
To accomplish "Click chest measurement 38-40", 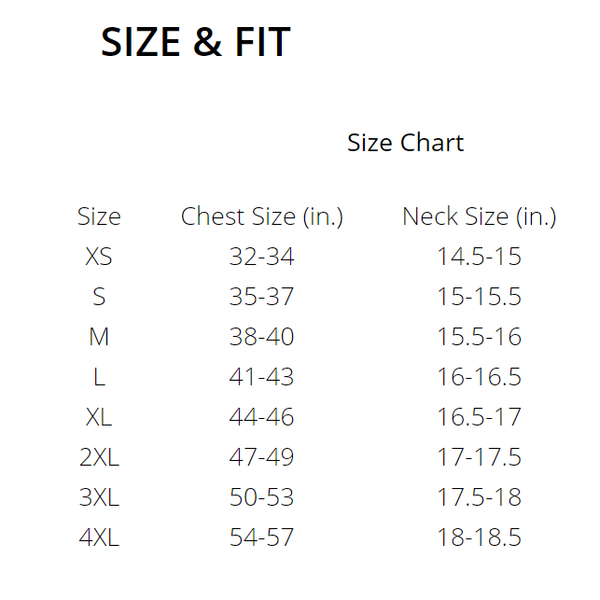I will 262,337.
